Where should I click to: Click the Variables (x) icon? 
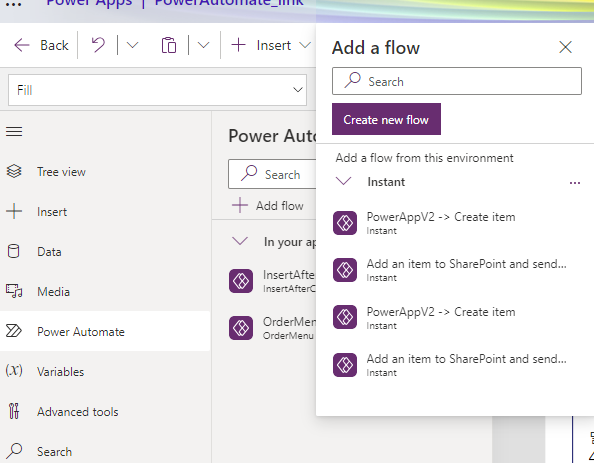[x=14, y=371]
